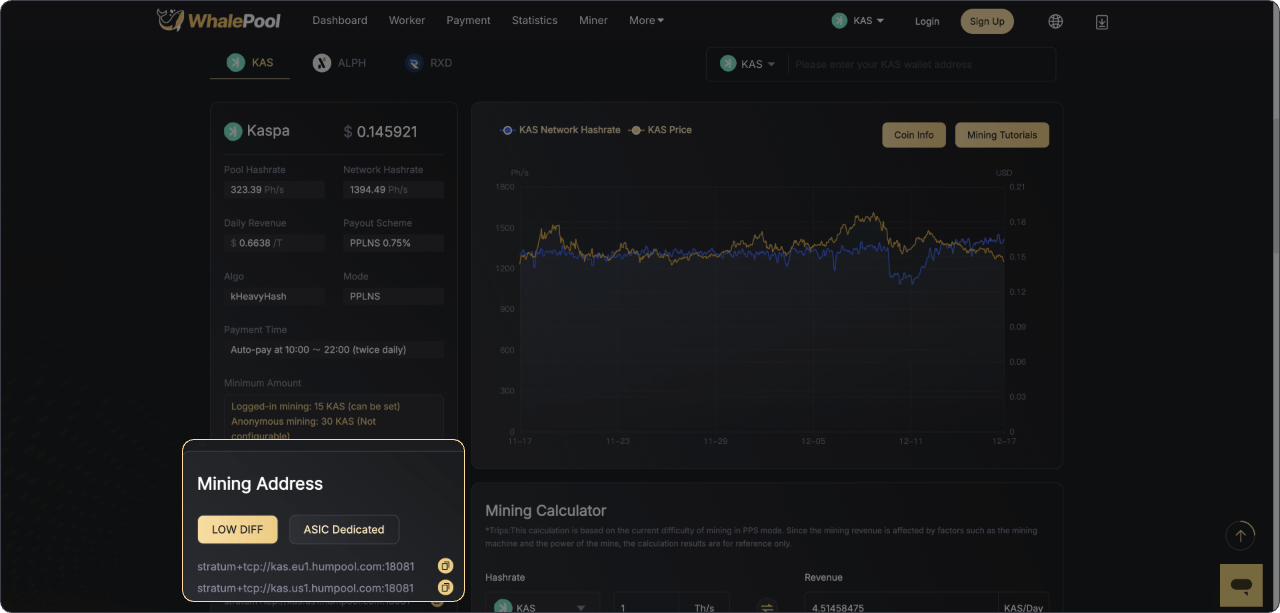Click the swap icon in Mining Calculator
The image size is (1280, 613).
pyautogui.click(x=767, y=607)
